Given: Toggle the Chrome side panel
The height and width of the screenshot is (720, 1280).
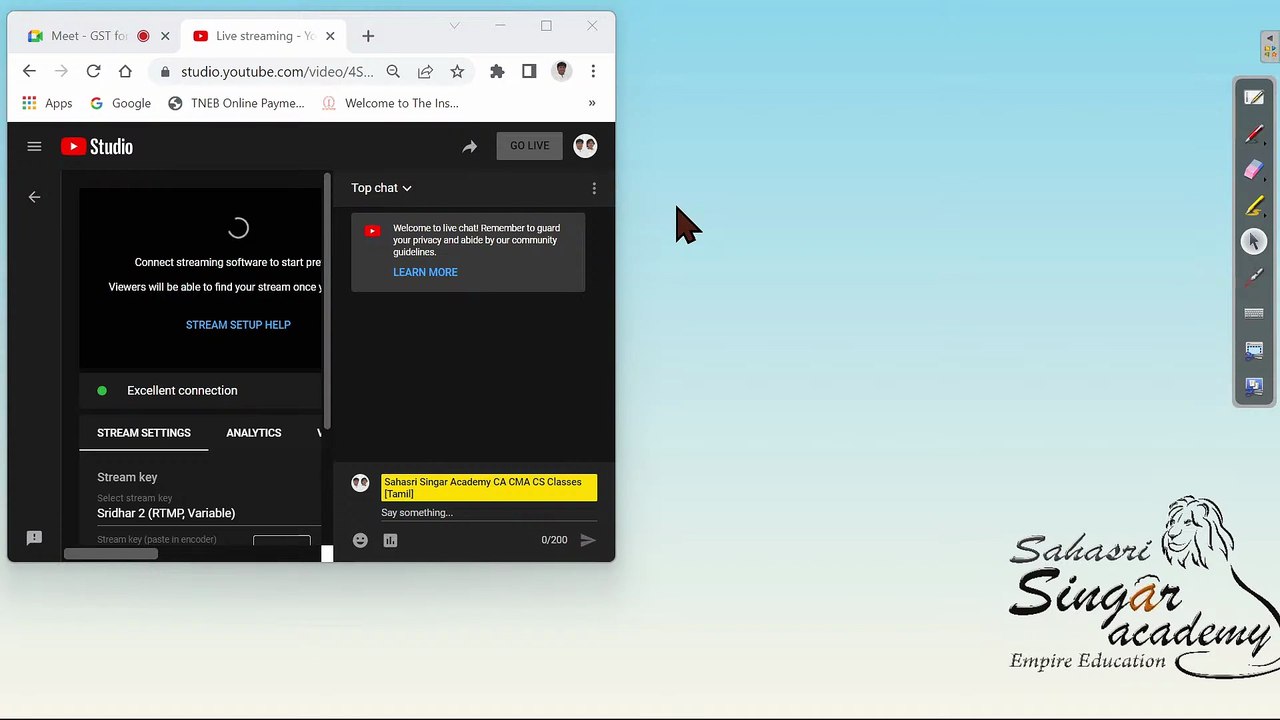Looking at the screenshot, I should tap(529, 71).
